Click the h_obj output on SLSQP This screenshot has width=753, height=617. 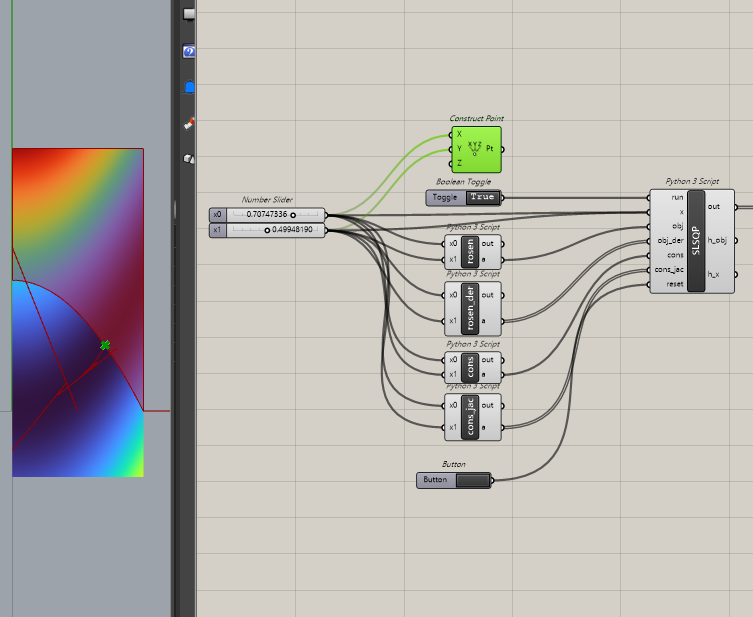tap(716, 240)
